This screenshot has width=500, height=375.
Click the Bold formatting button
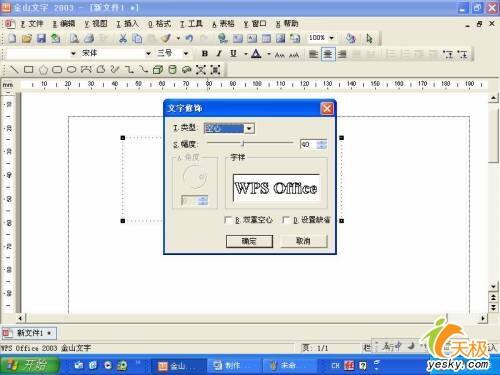(x=205, y=54)
